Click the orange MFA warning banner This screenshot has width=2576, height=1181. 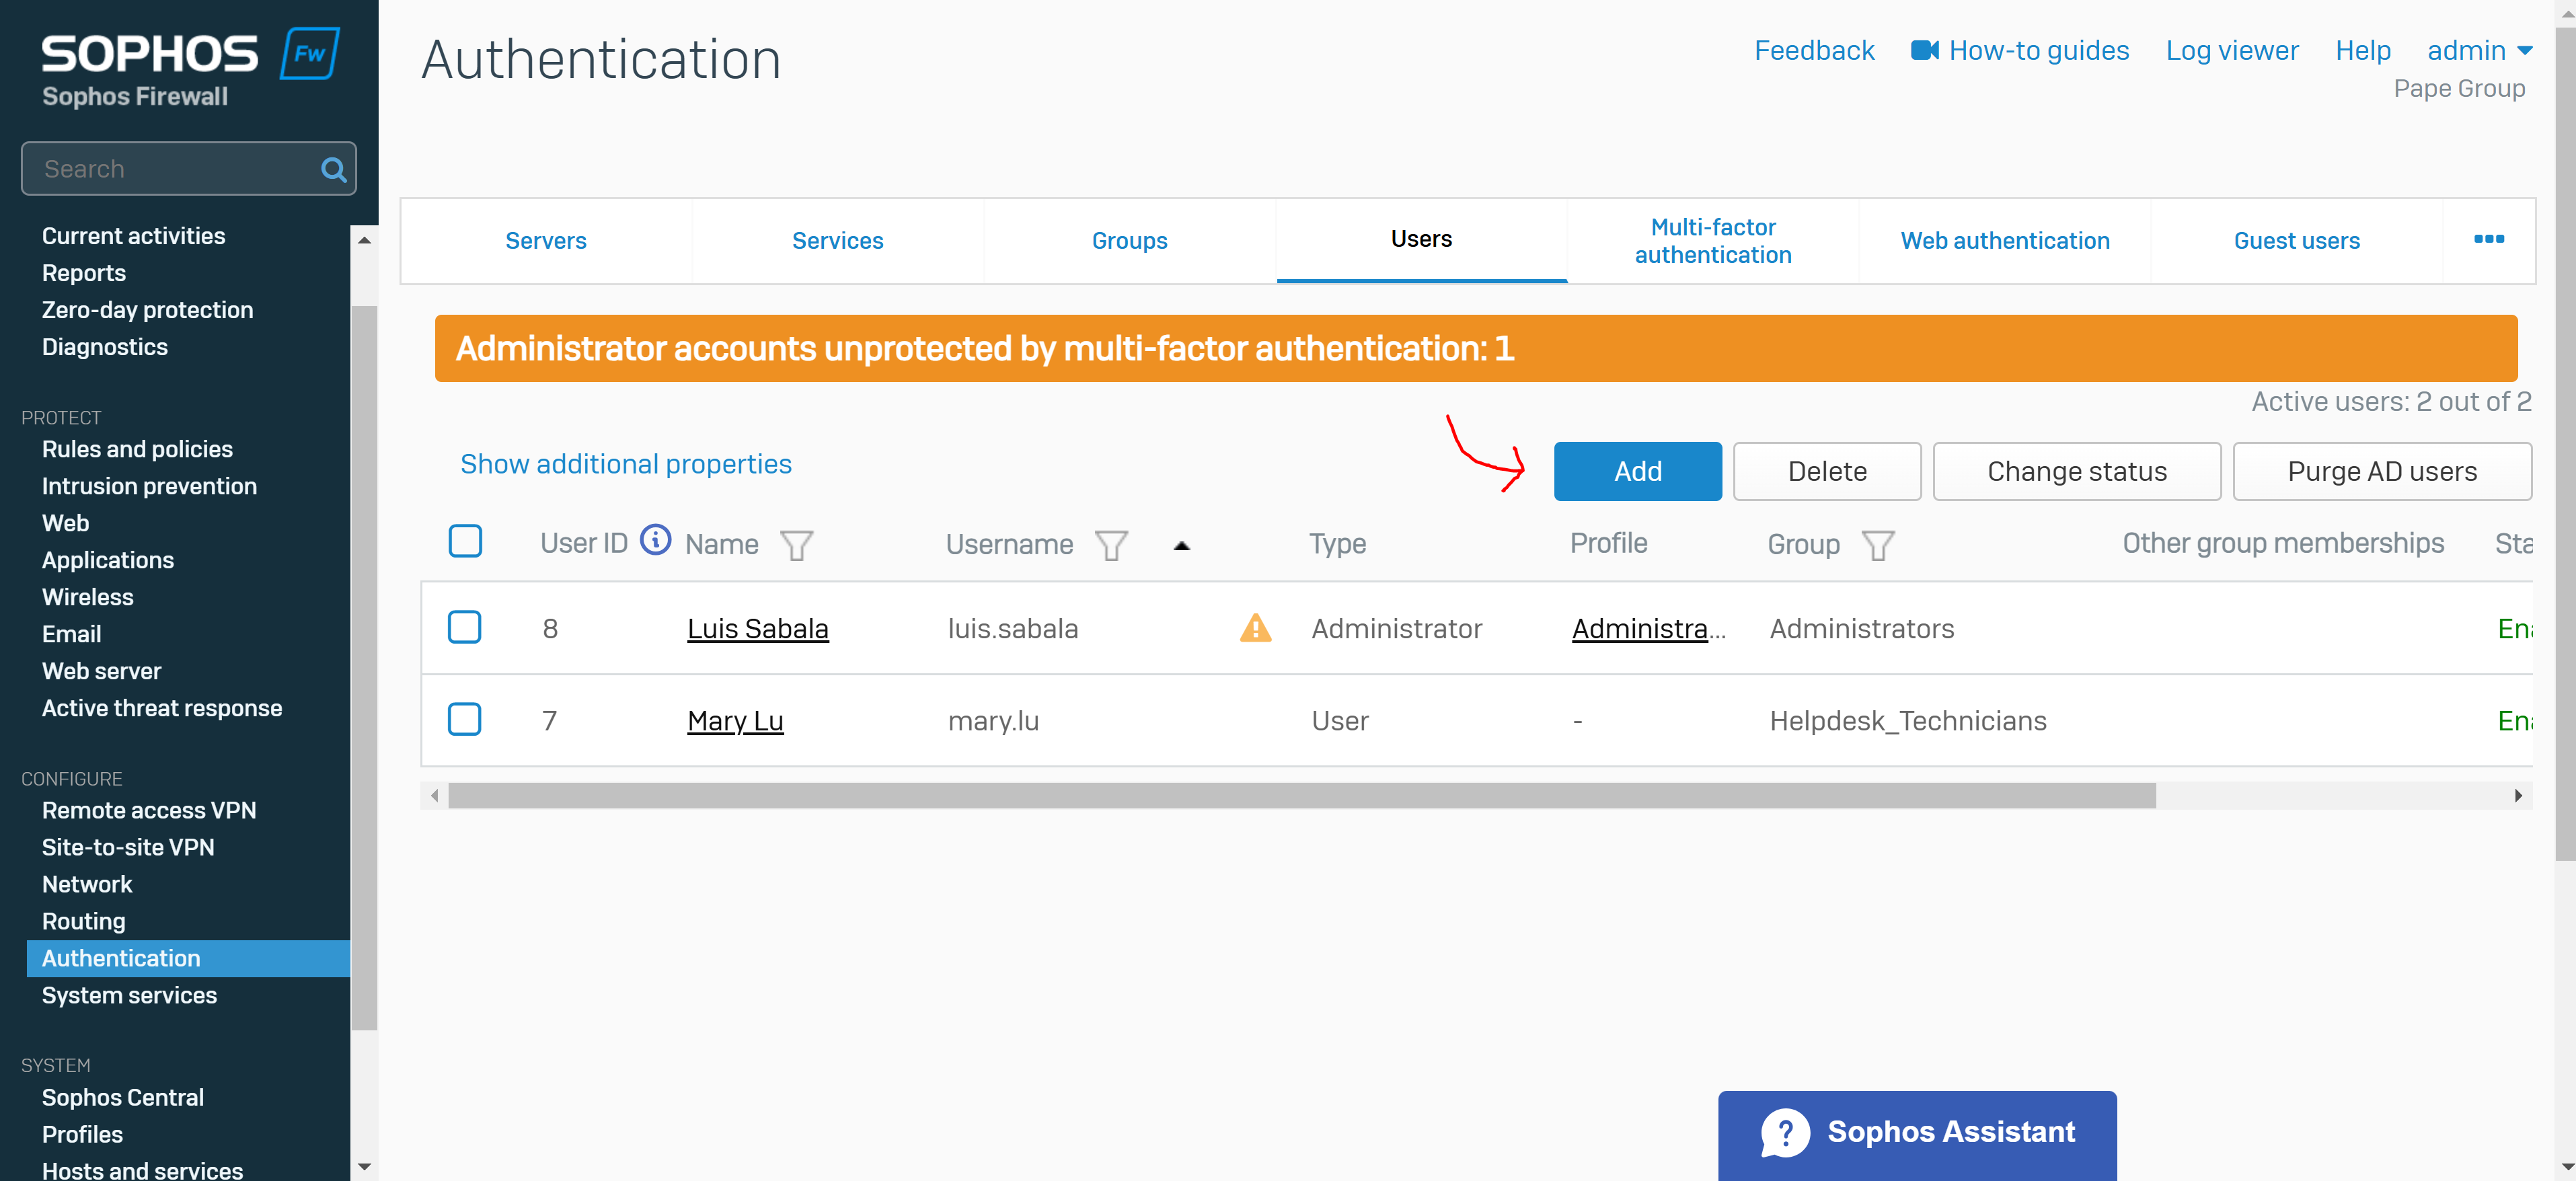(x=1475, y=348)
